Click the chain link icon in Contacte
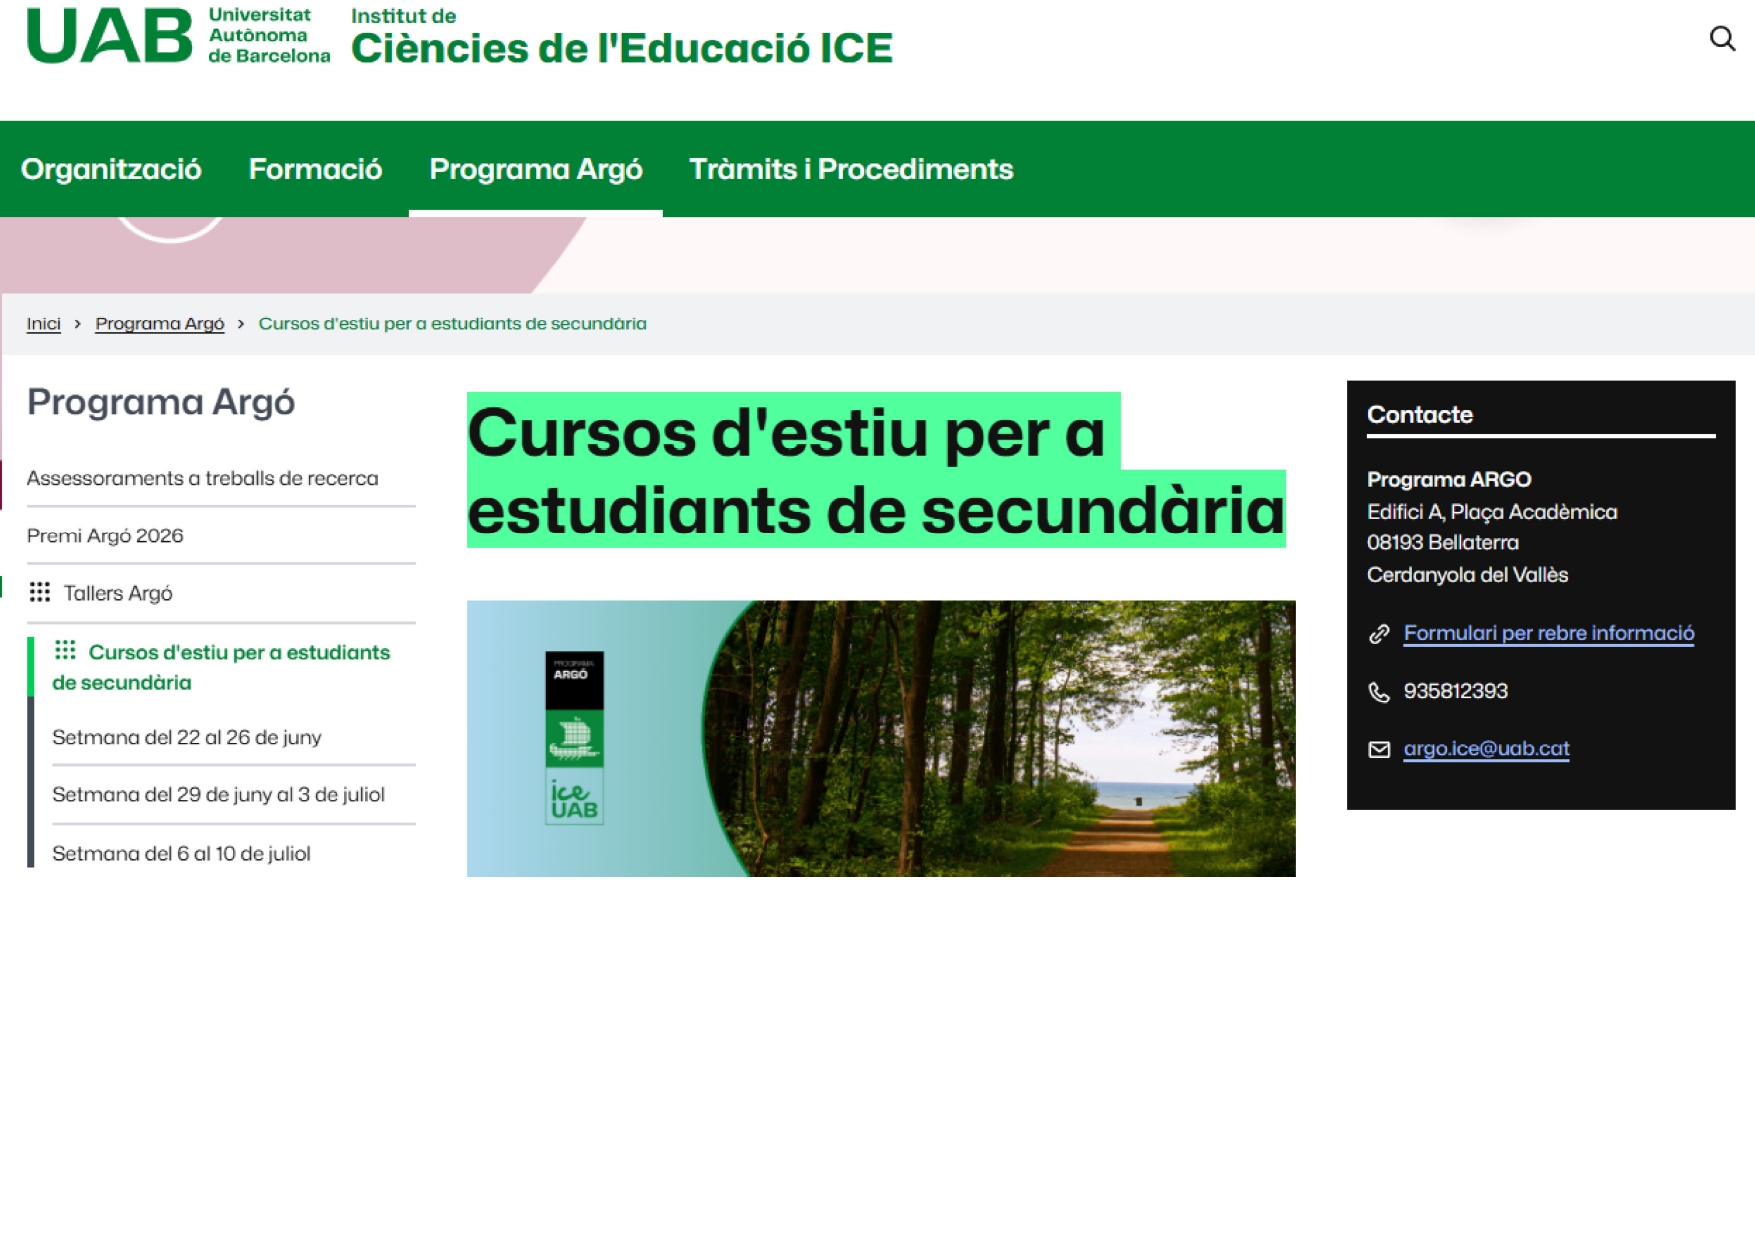 tap(1379, 634)
